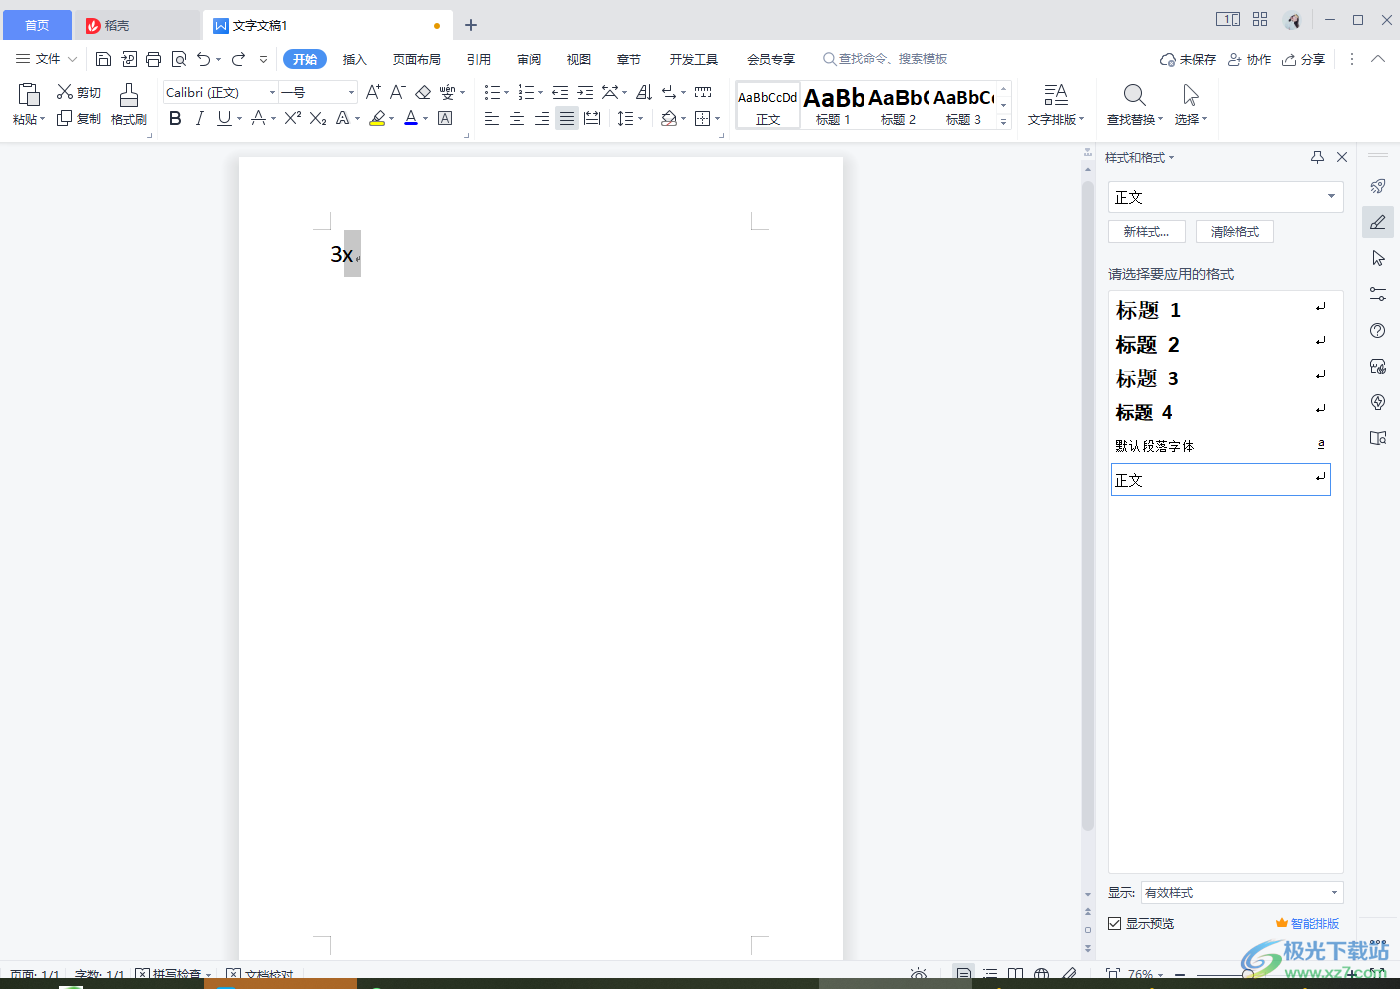Justify the paragraph text
This screenshot has width=1400, height=989.
[567, 118]
